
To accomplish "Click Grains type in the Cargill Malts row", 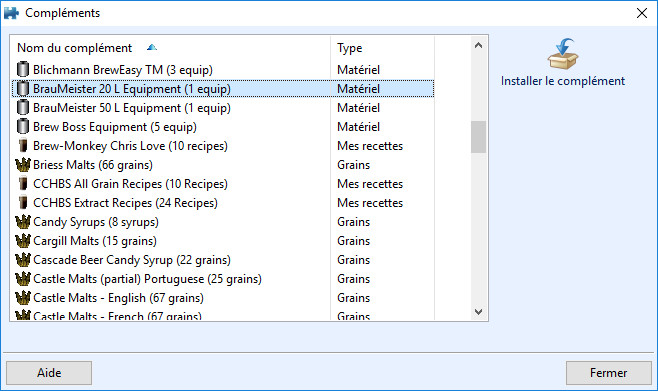I will coord(354,241).
